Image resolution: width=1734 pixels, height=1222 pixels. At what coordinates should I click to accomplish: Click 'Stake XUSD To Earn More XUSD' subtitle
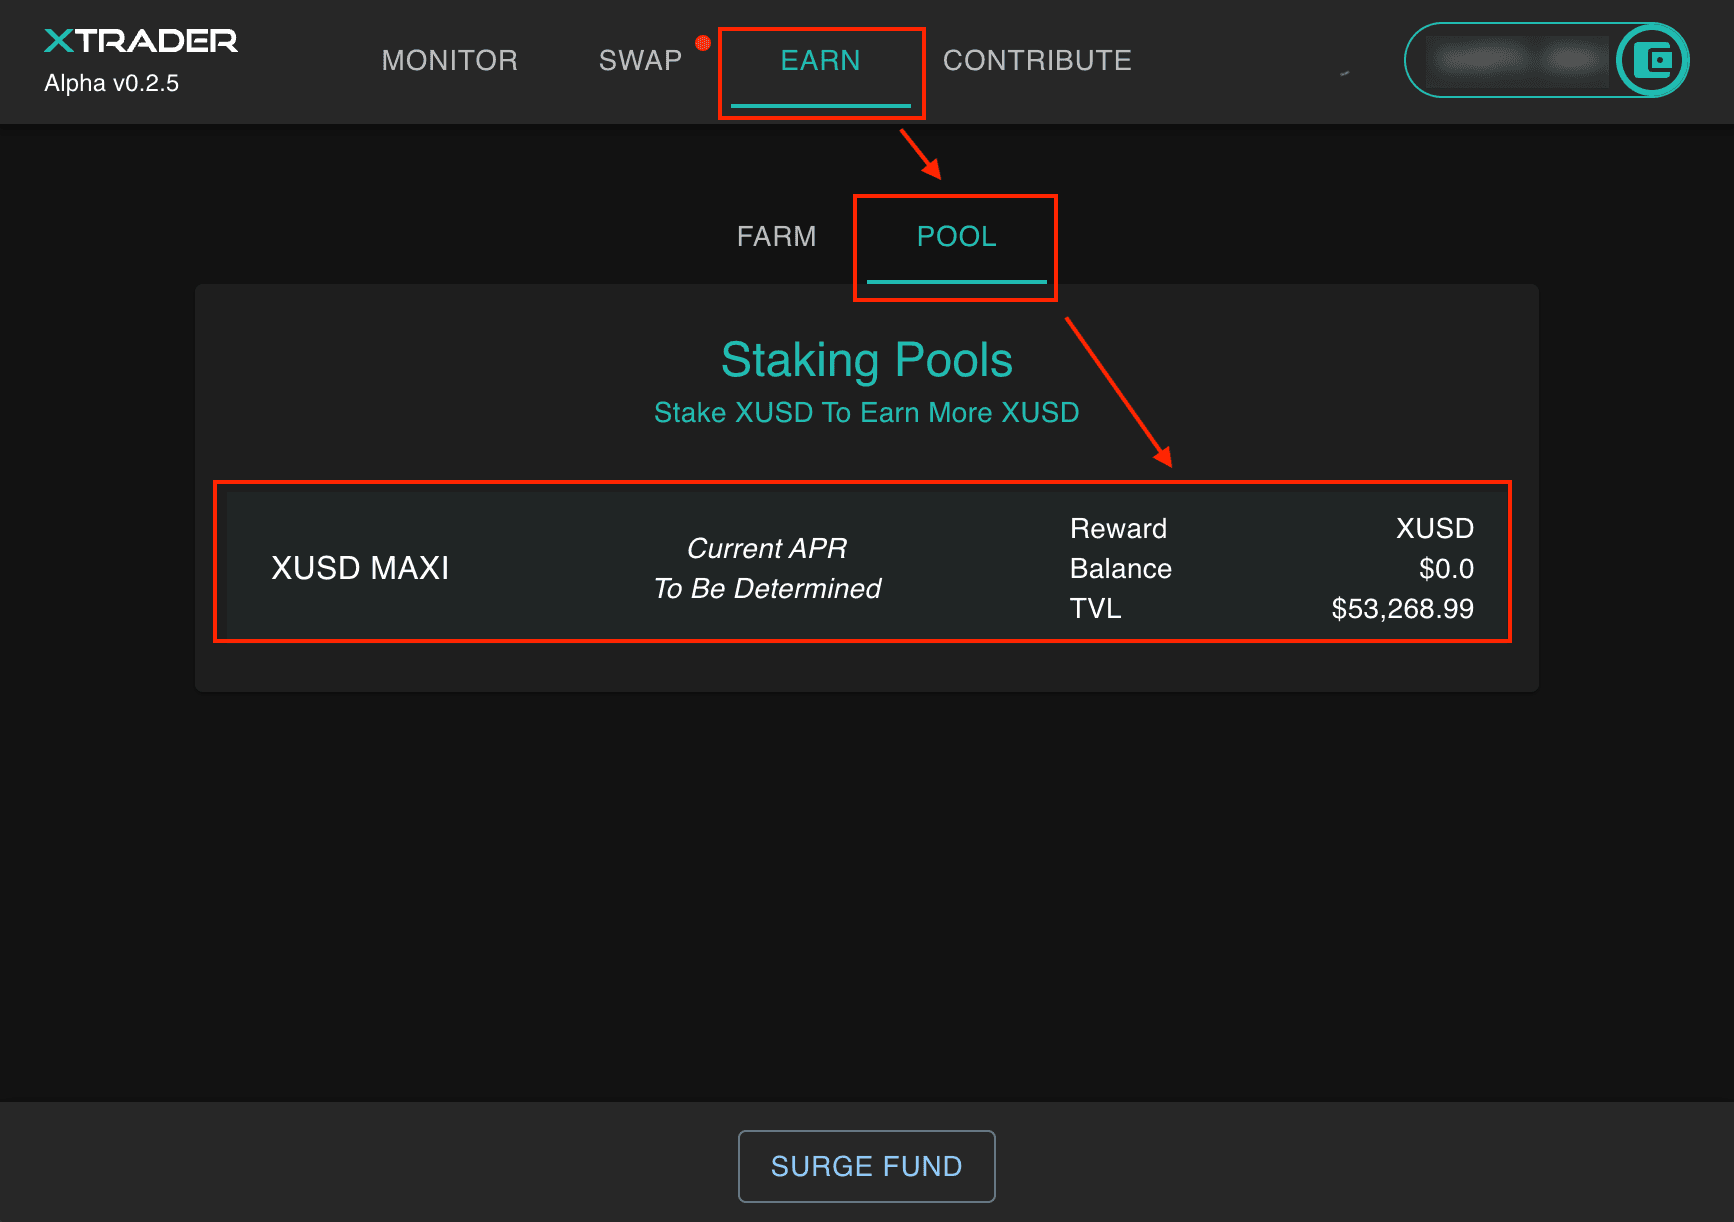(x=867, y=413)
